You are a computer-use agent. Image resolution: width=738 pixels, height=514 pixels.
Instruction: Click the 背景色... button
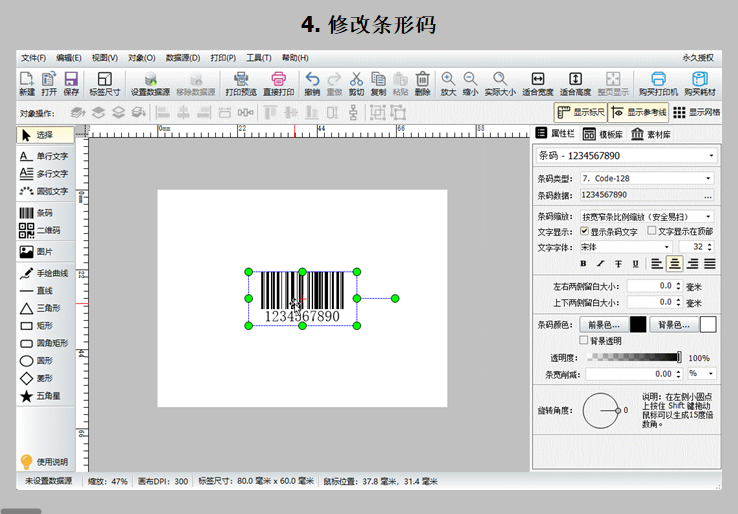[x=674, y=325]
